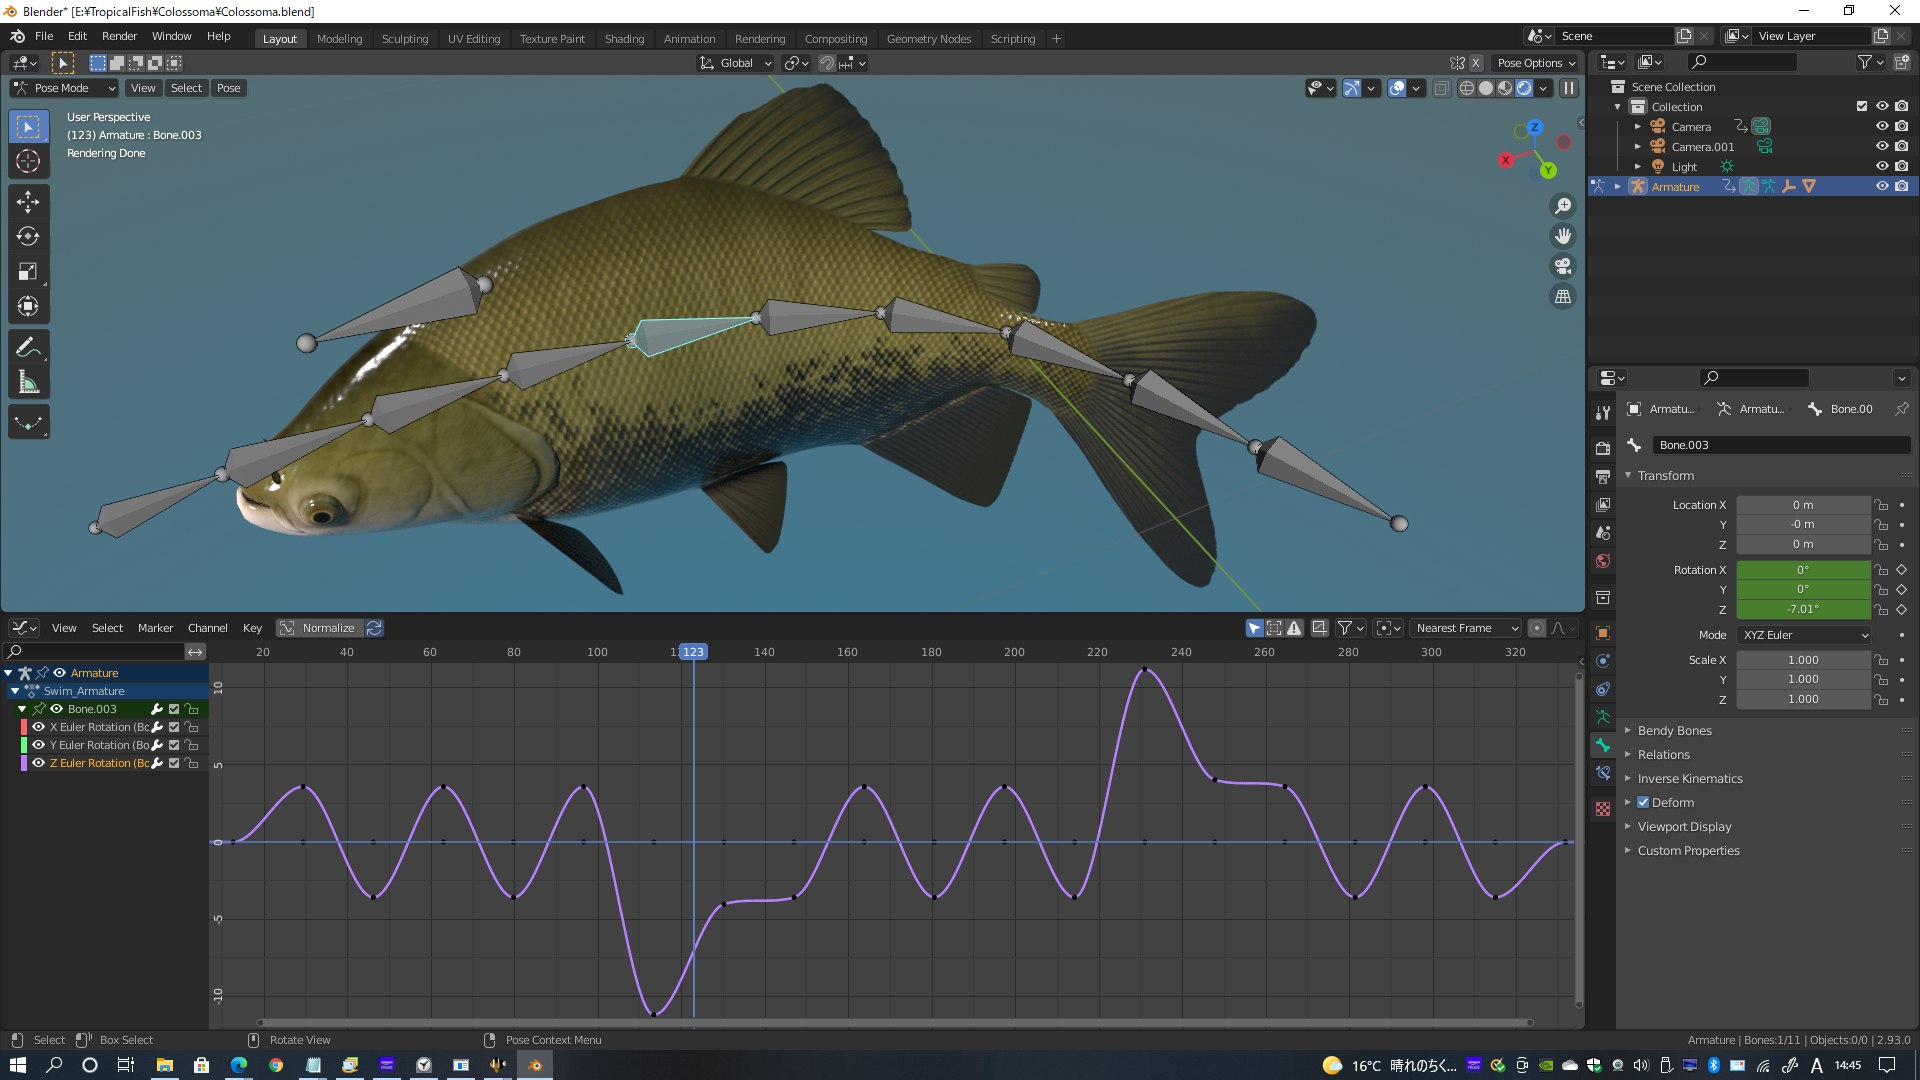
Task: Select the Cursor tool in viewport toolbar
Action: coord(28,162)
